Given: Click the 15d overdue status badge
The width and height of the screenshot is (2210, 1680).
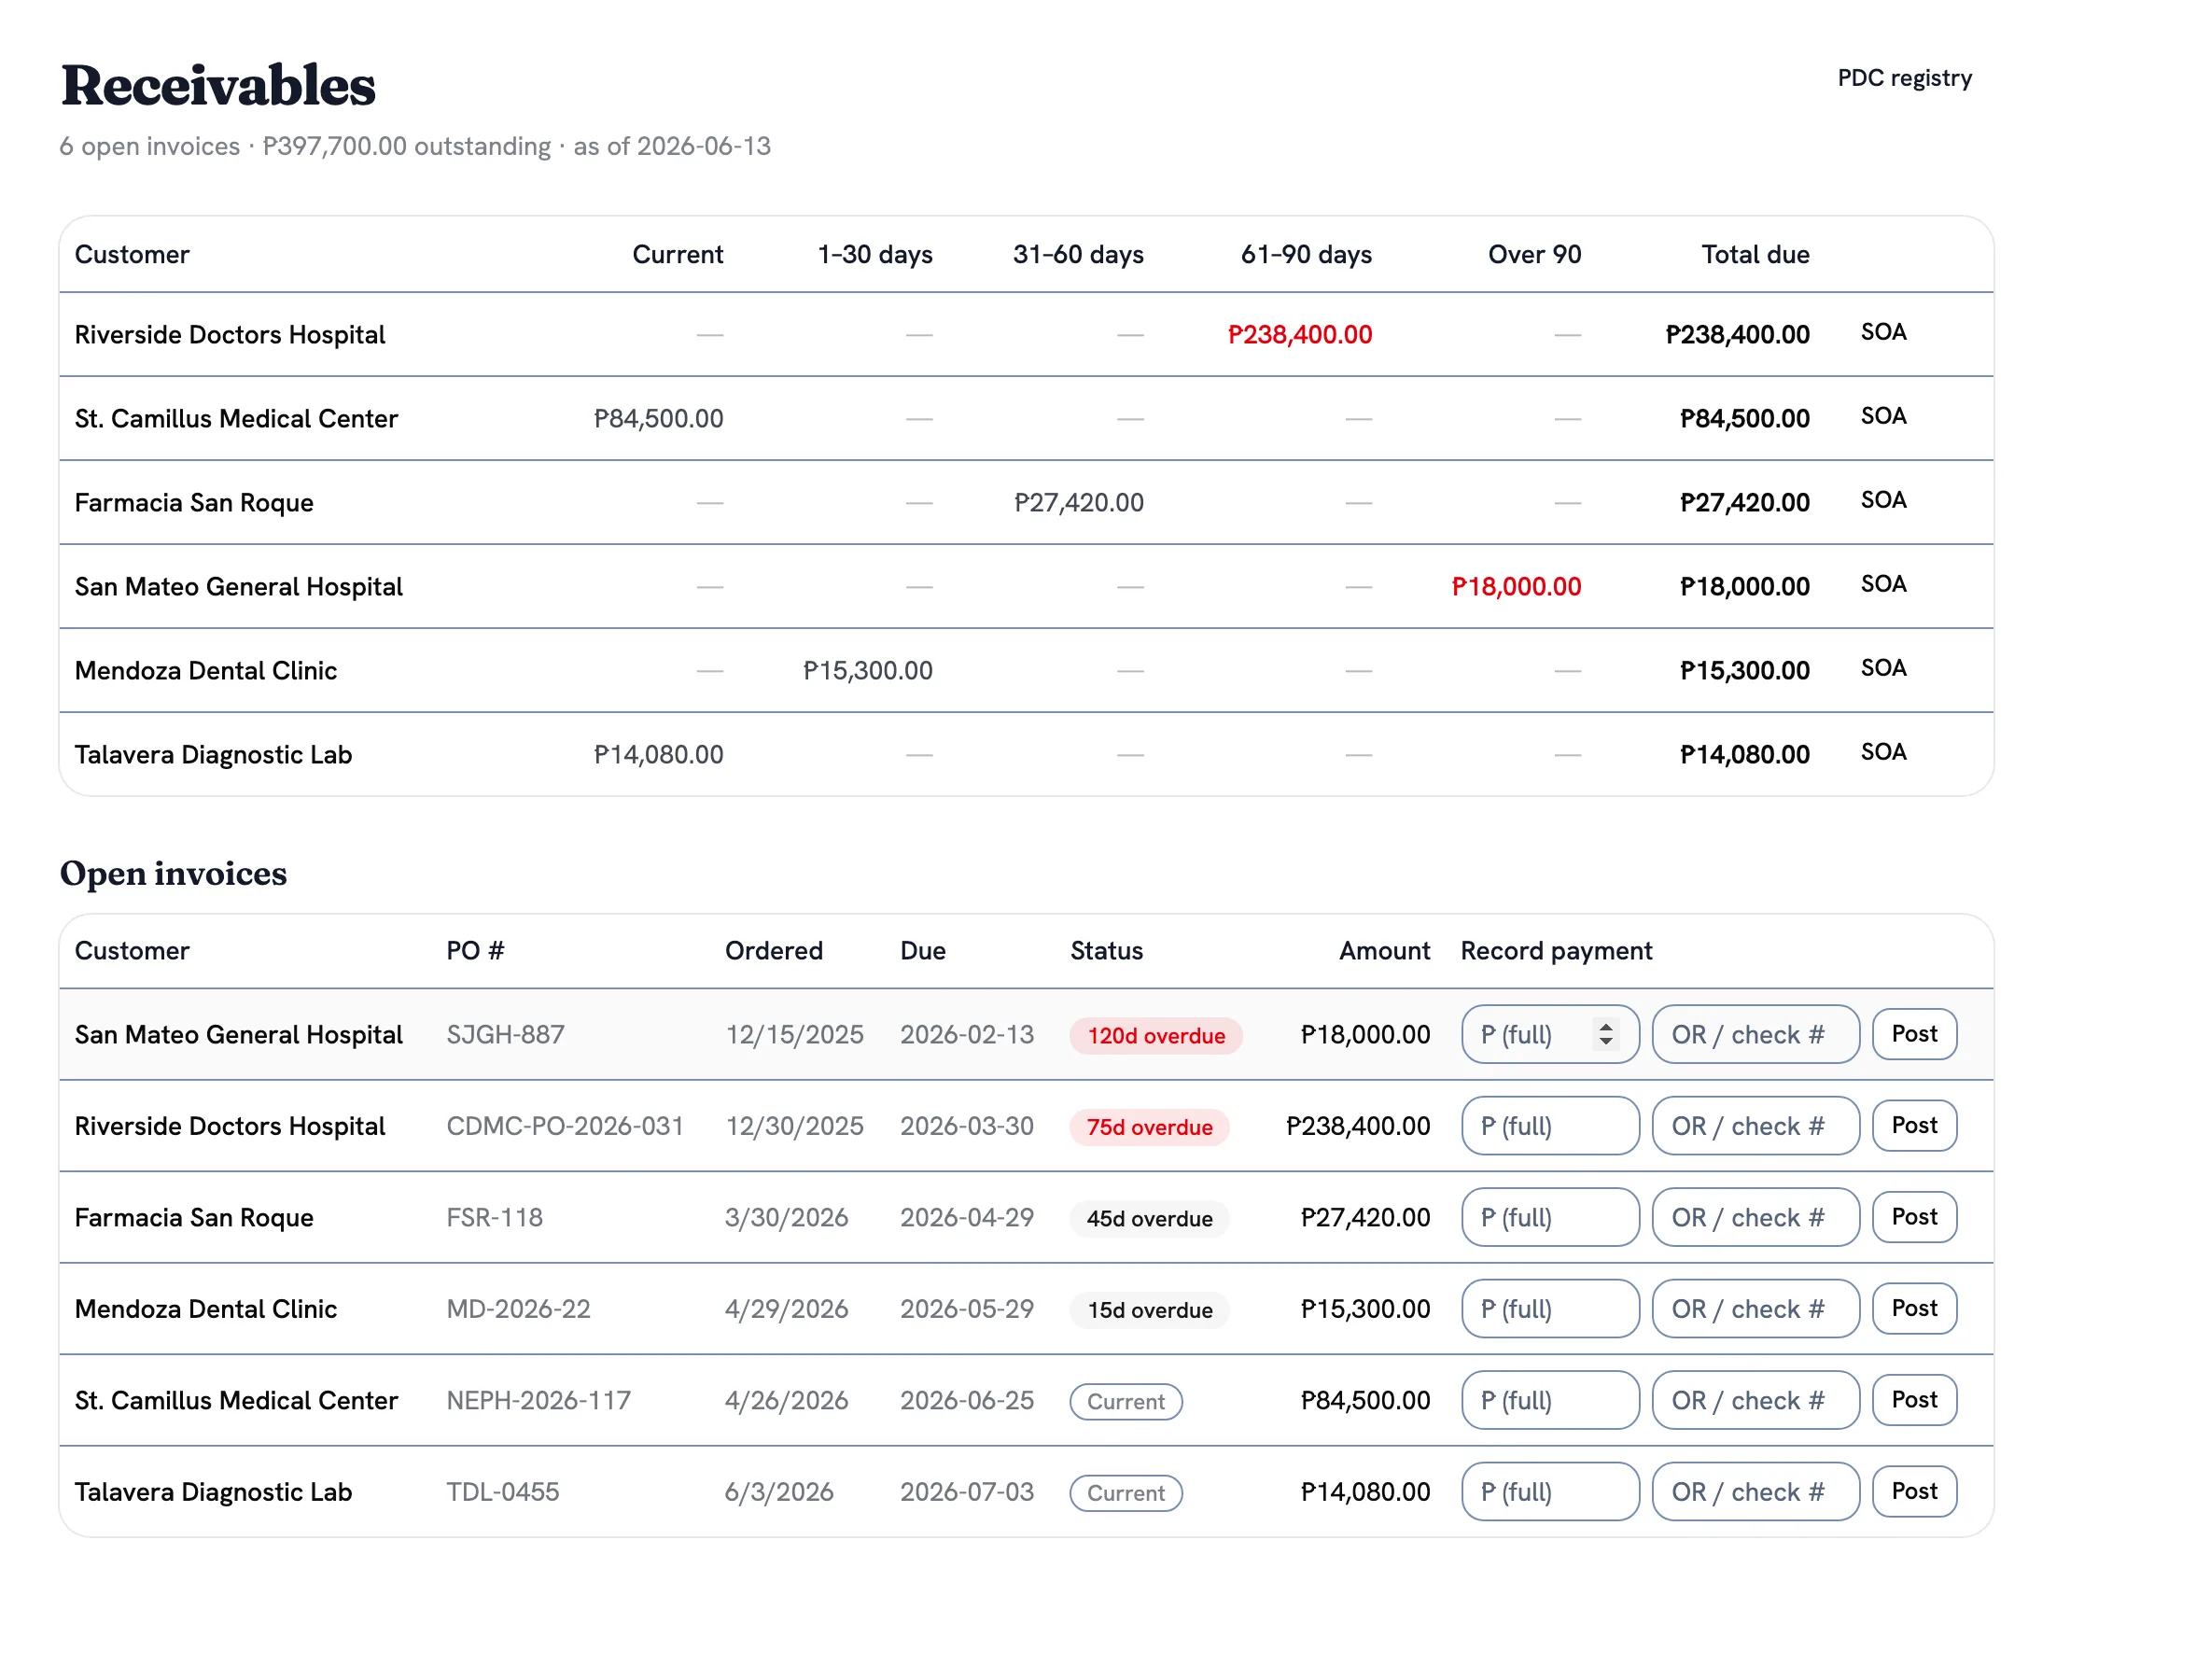Looking at the screenshot, I should 1148,1309.
